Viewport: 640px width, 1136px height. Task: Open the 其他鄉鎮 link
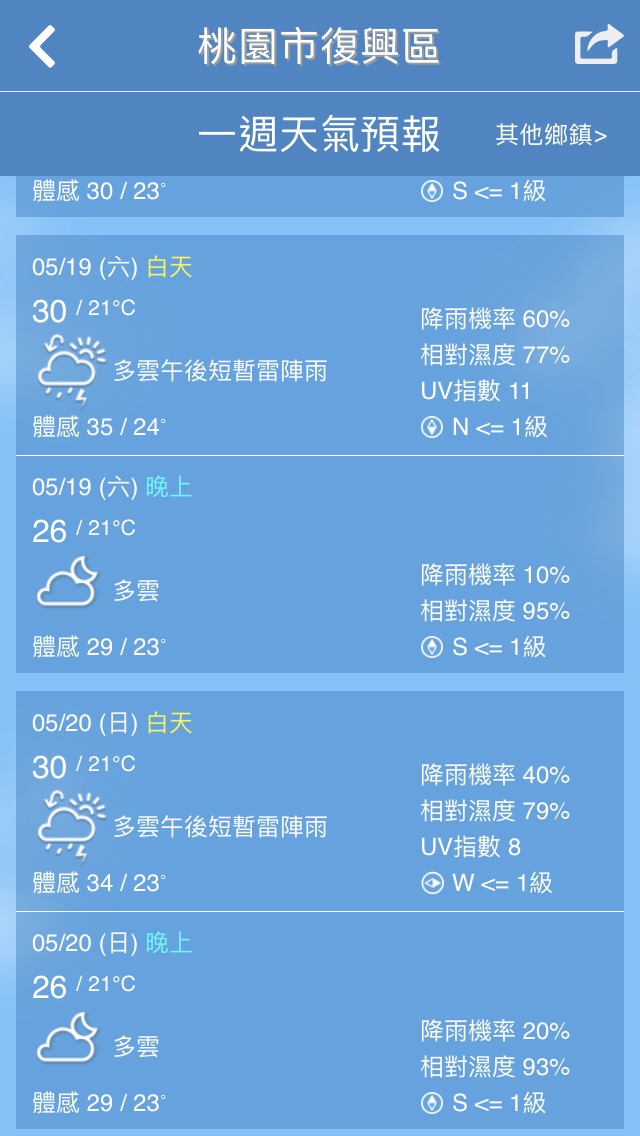click(551, 135)
